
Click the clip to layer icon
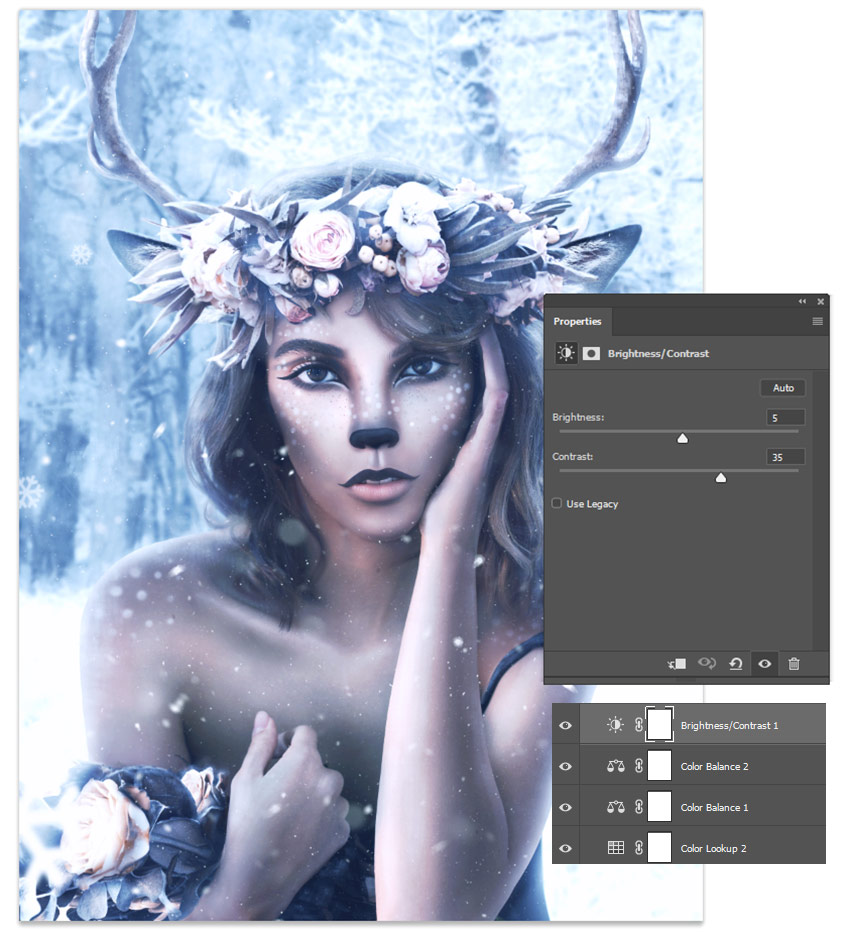(677, 663)
